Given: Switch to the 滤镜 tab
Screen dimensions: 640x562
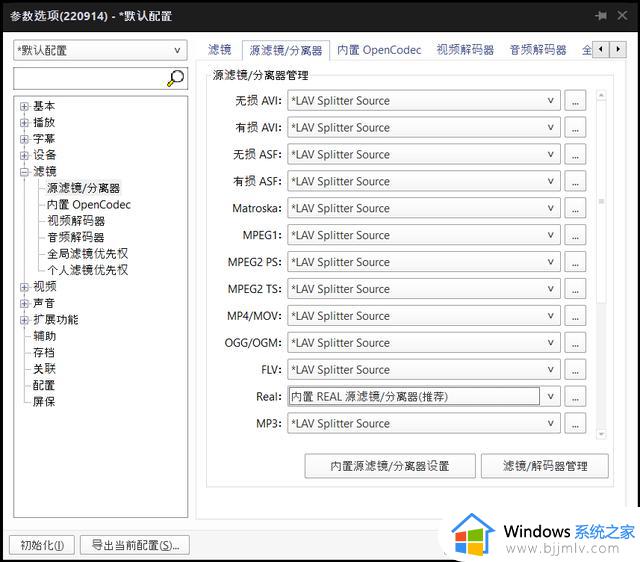Looking at the screenshot, I should [x=220, y=50].
